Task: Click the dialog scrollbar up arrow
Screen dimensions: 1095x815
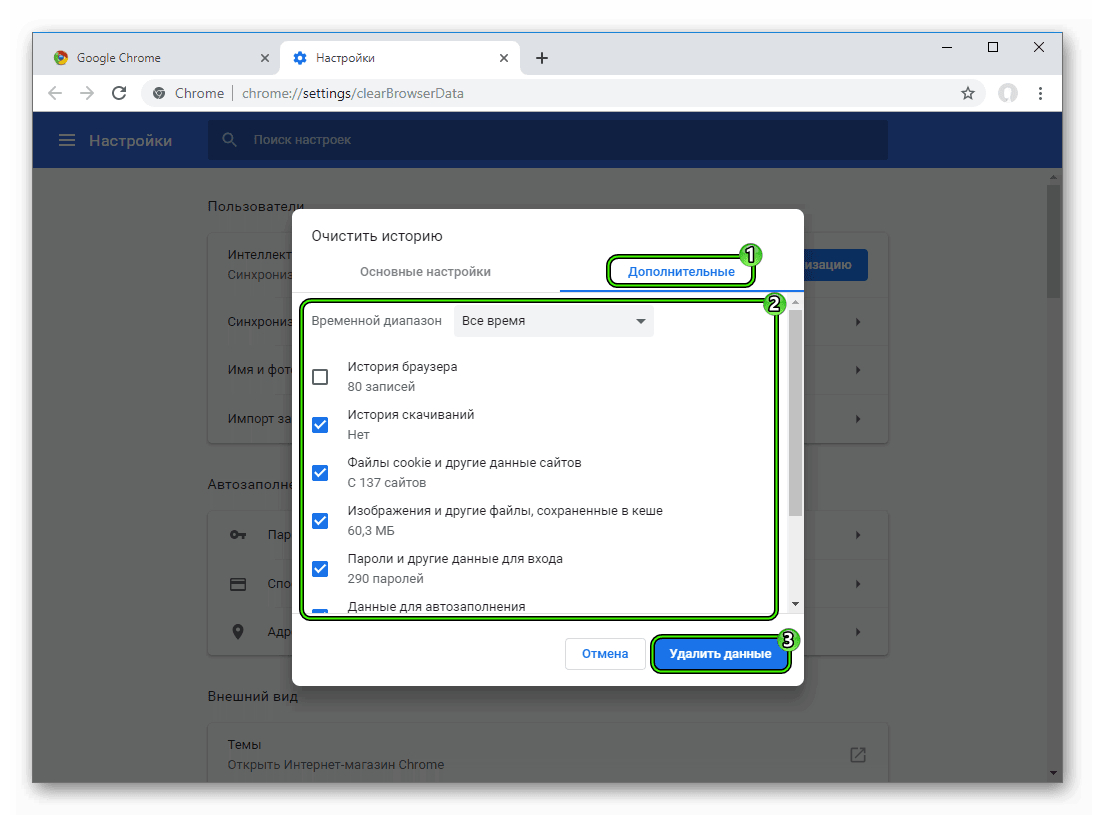Action: pyautogui.click(x=795, y=302)
